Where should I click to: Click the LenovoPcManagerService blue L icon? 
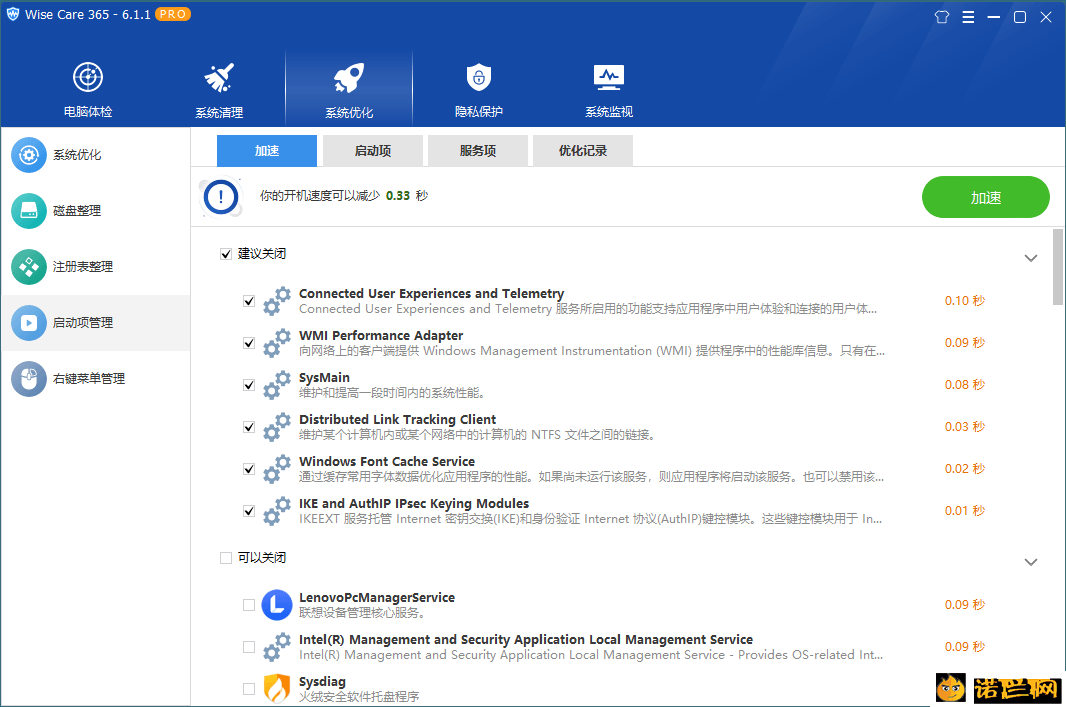[277, 605]
